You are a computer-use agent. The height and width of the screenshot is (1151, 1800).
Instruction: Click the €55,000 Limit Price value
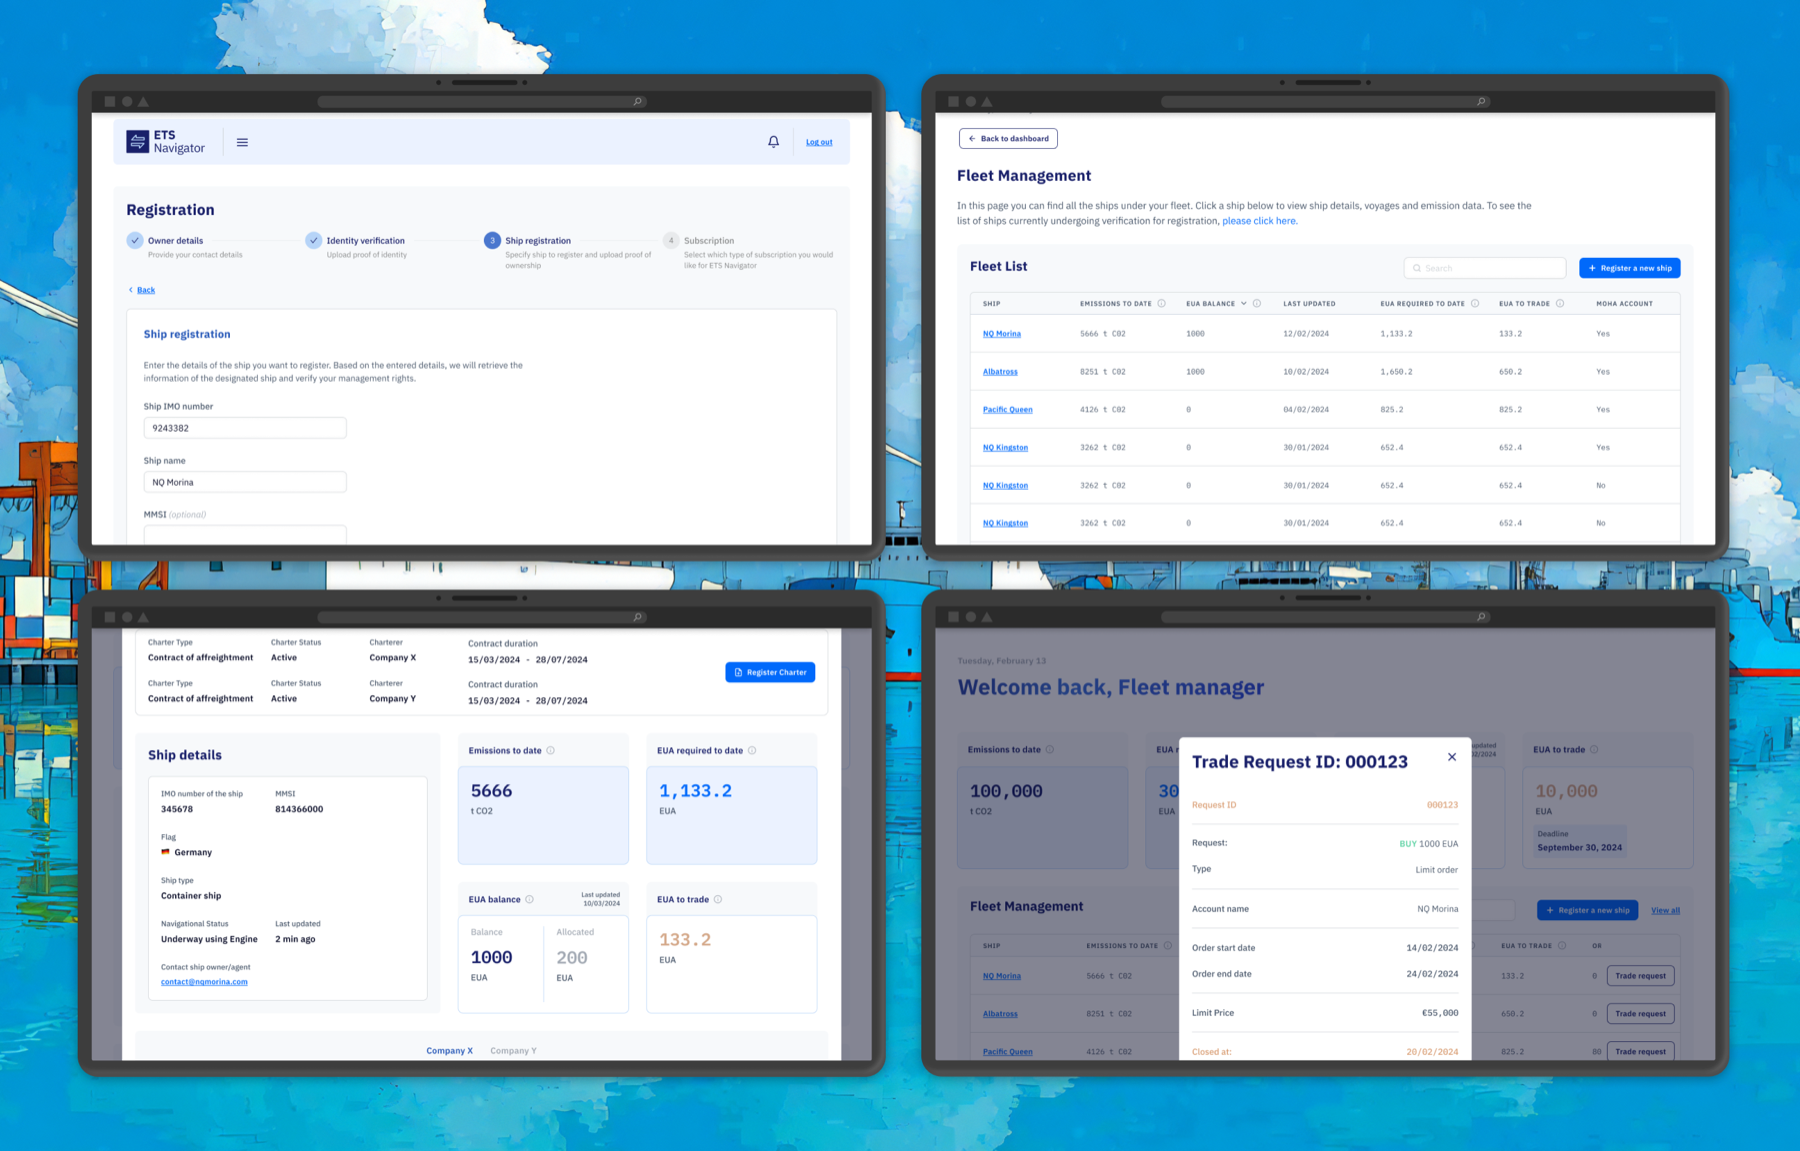[x=1440, y=1013]
